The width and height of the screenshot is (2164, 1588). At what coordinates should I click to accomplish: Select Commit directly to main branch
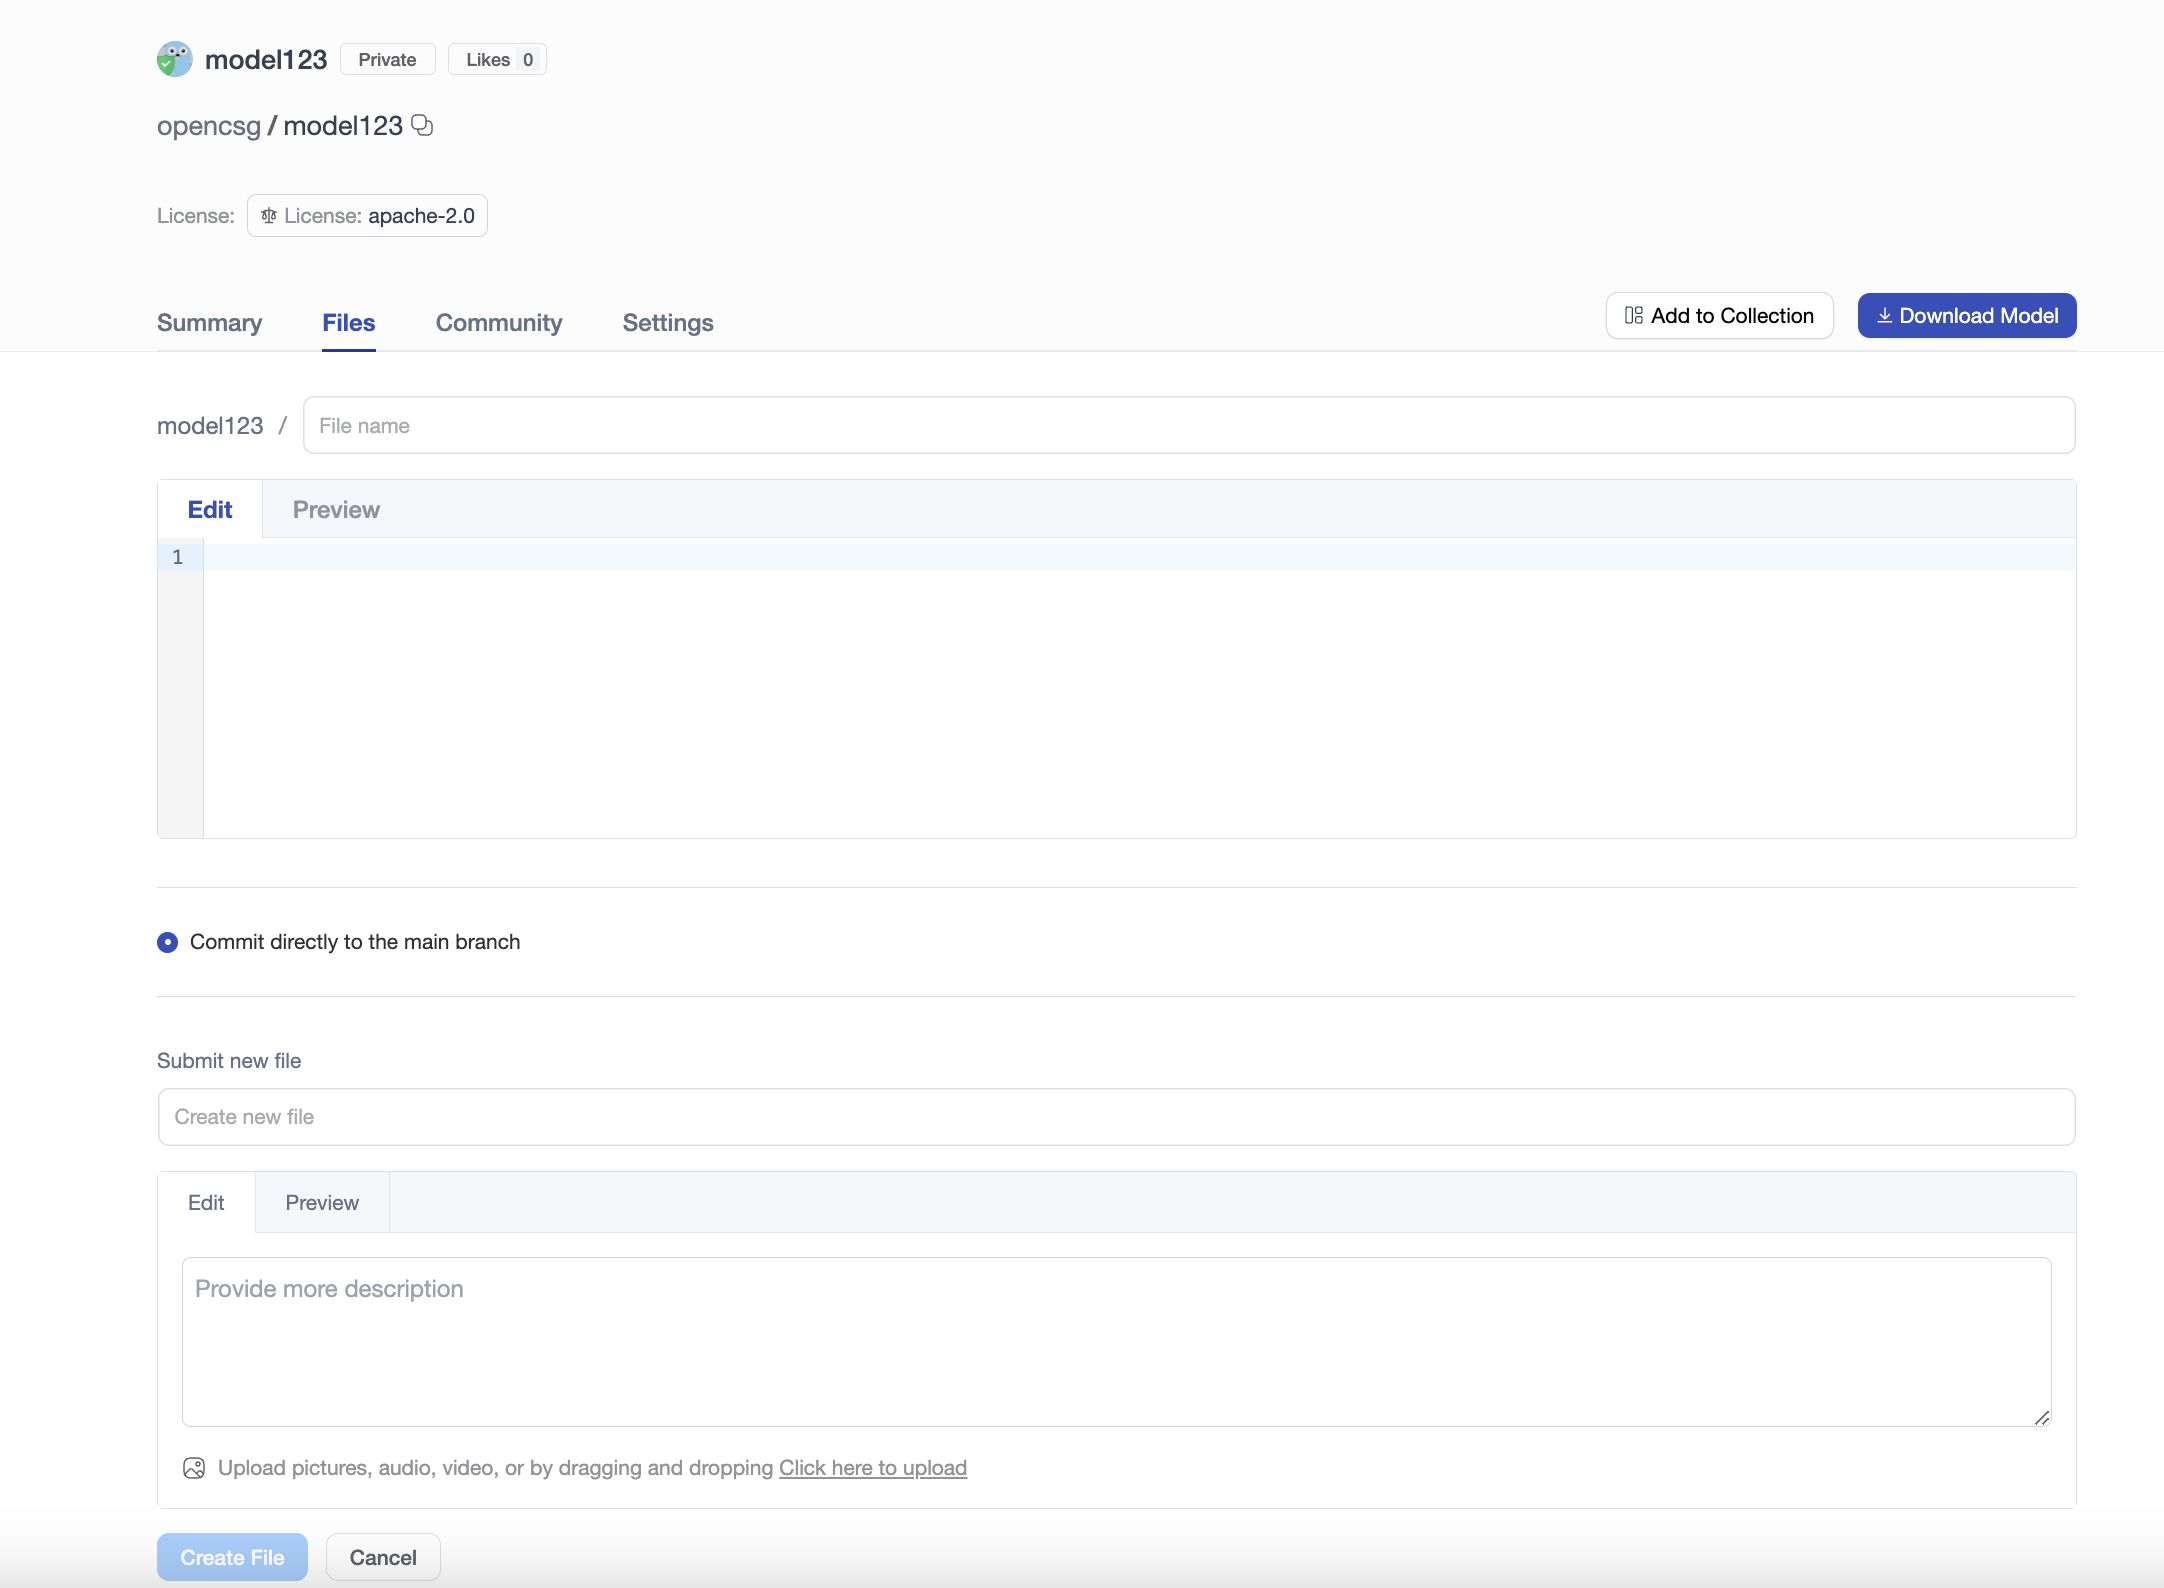[x=168, y=942]
